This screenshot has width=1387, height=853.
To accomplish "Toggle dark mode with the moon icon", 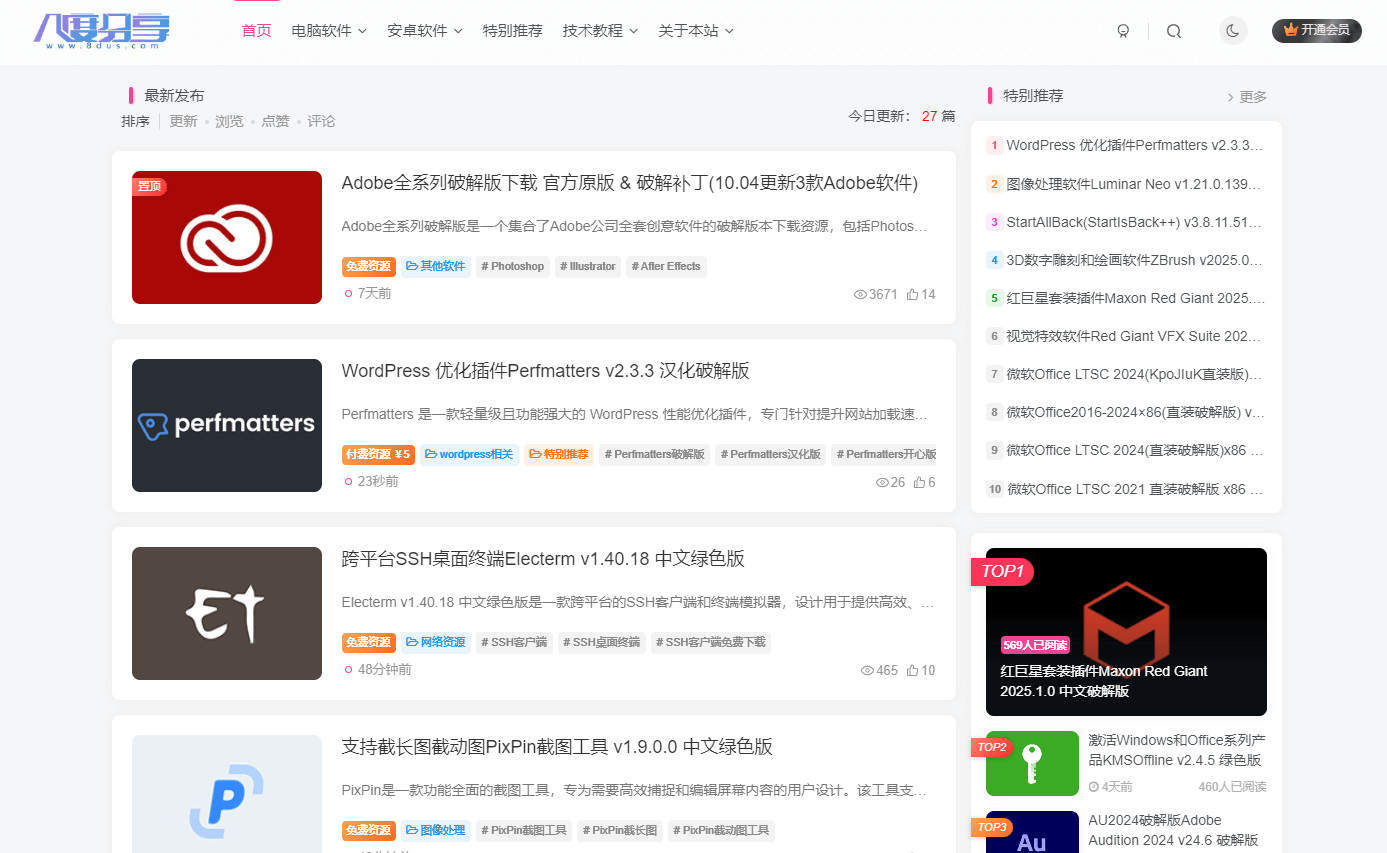I will 1233,29.
